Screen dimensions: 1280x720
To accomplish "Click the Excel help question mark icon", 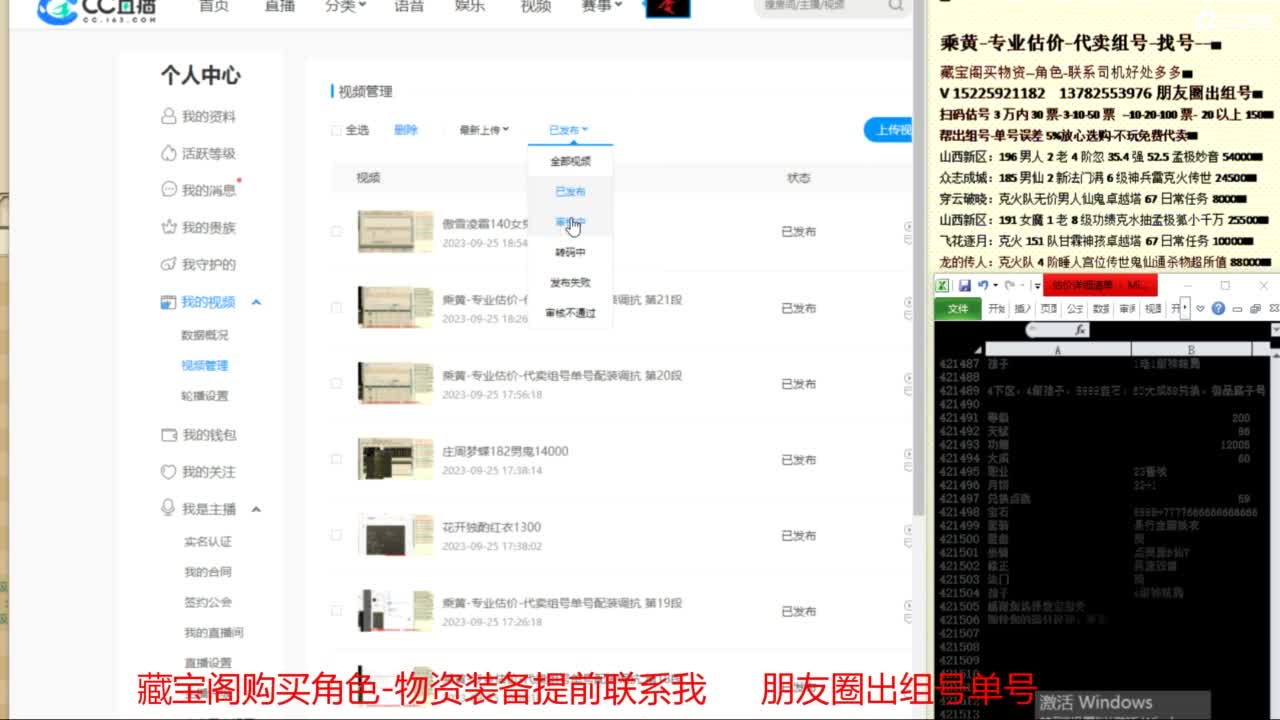I will tap(1218, 308).
